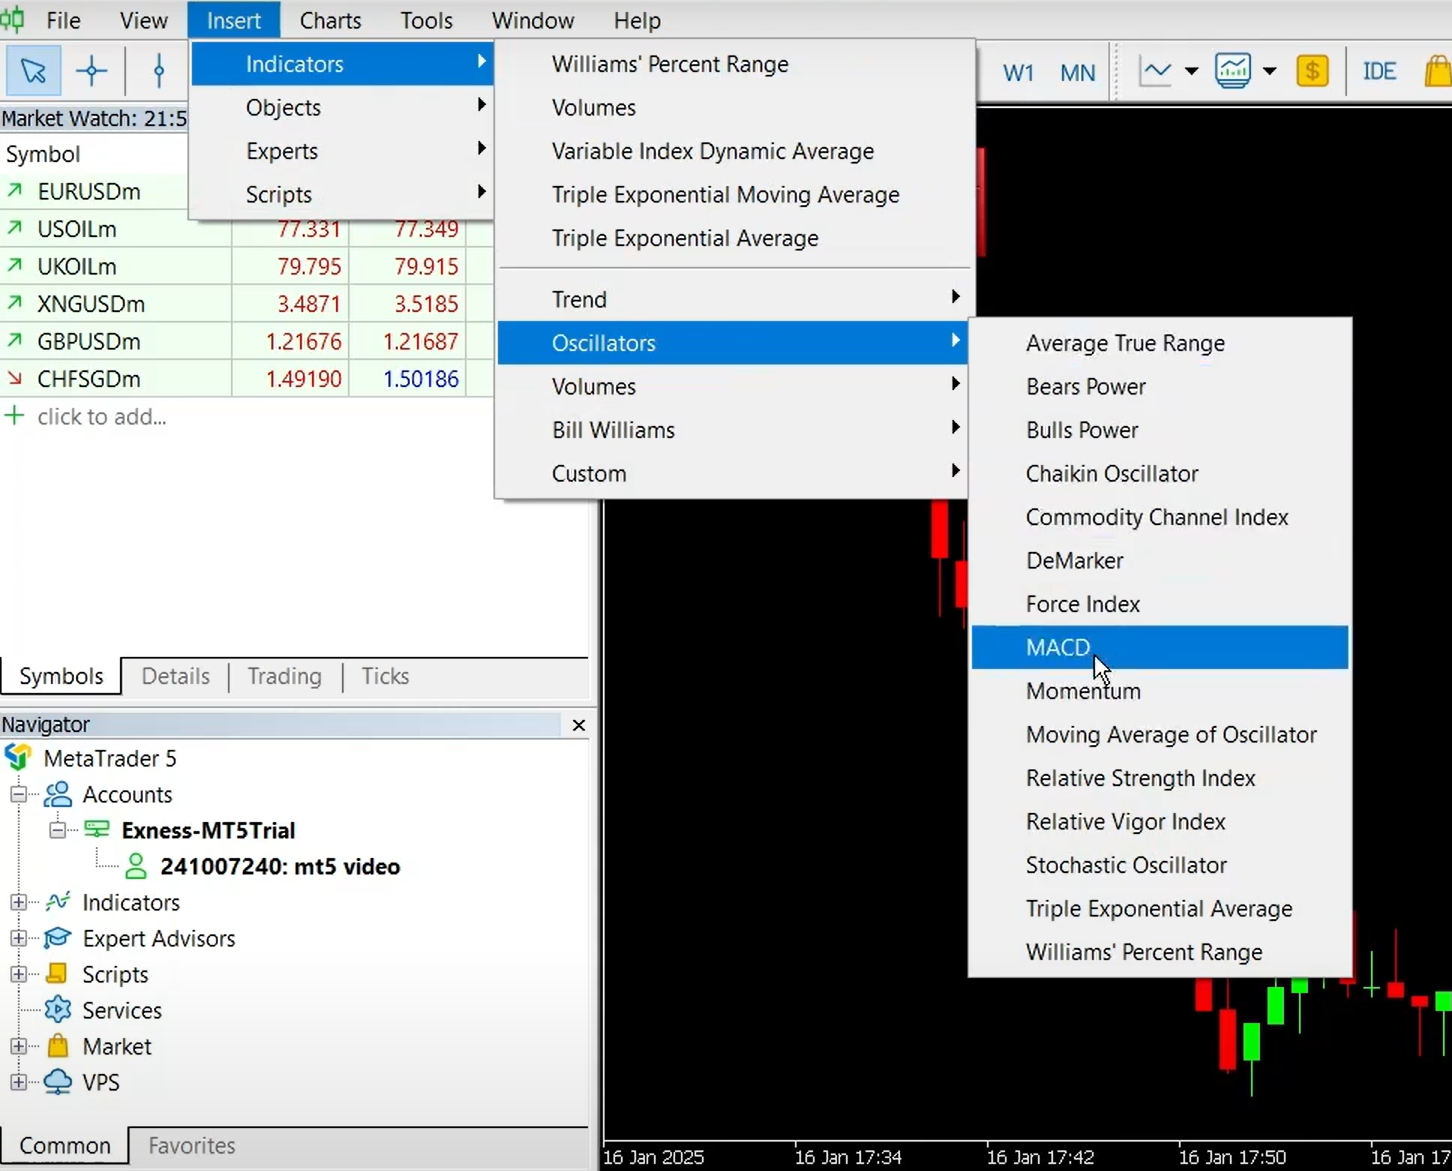Select the cursor tool in the toolbar

[x=33, y=71]
